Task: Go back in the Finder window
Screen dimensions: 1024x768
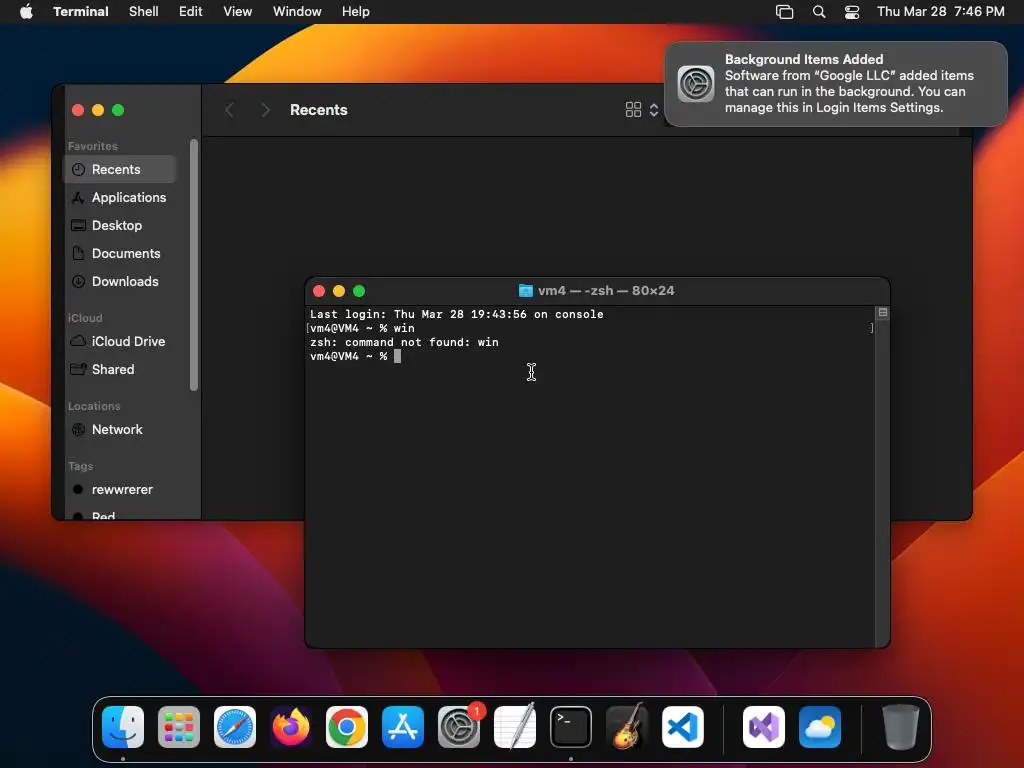Action: point(229,110)
